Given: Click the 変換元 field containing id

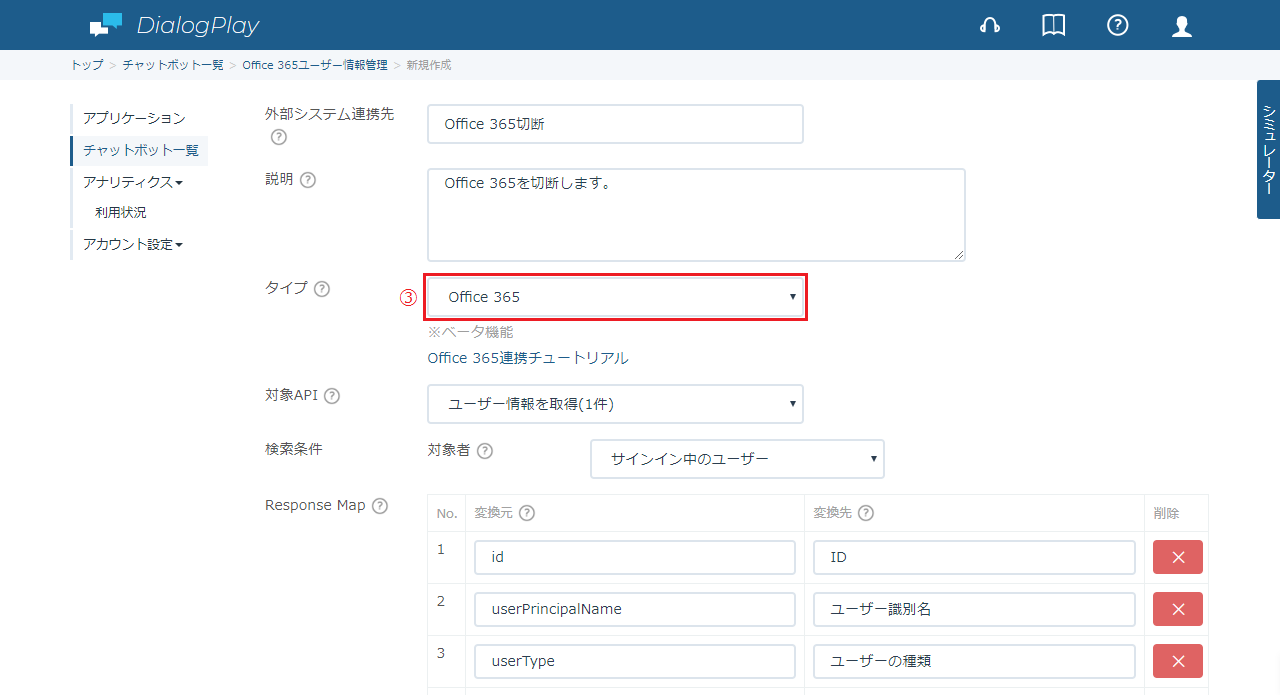Looking at the screenshot, I should click(635, 557).
